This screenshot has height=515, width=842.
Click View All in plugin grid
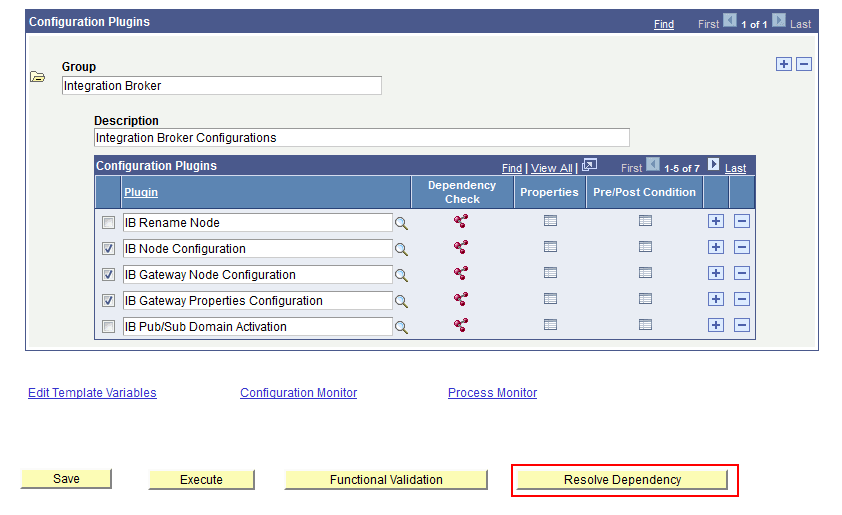coord(551,168)
